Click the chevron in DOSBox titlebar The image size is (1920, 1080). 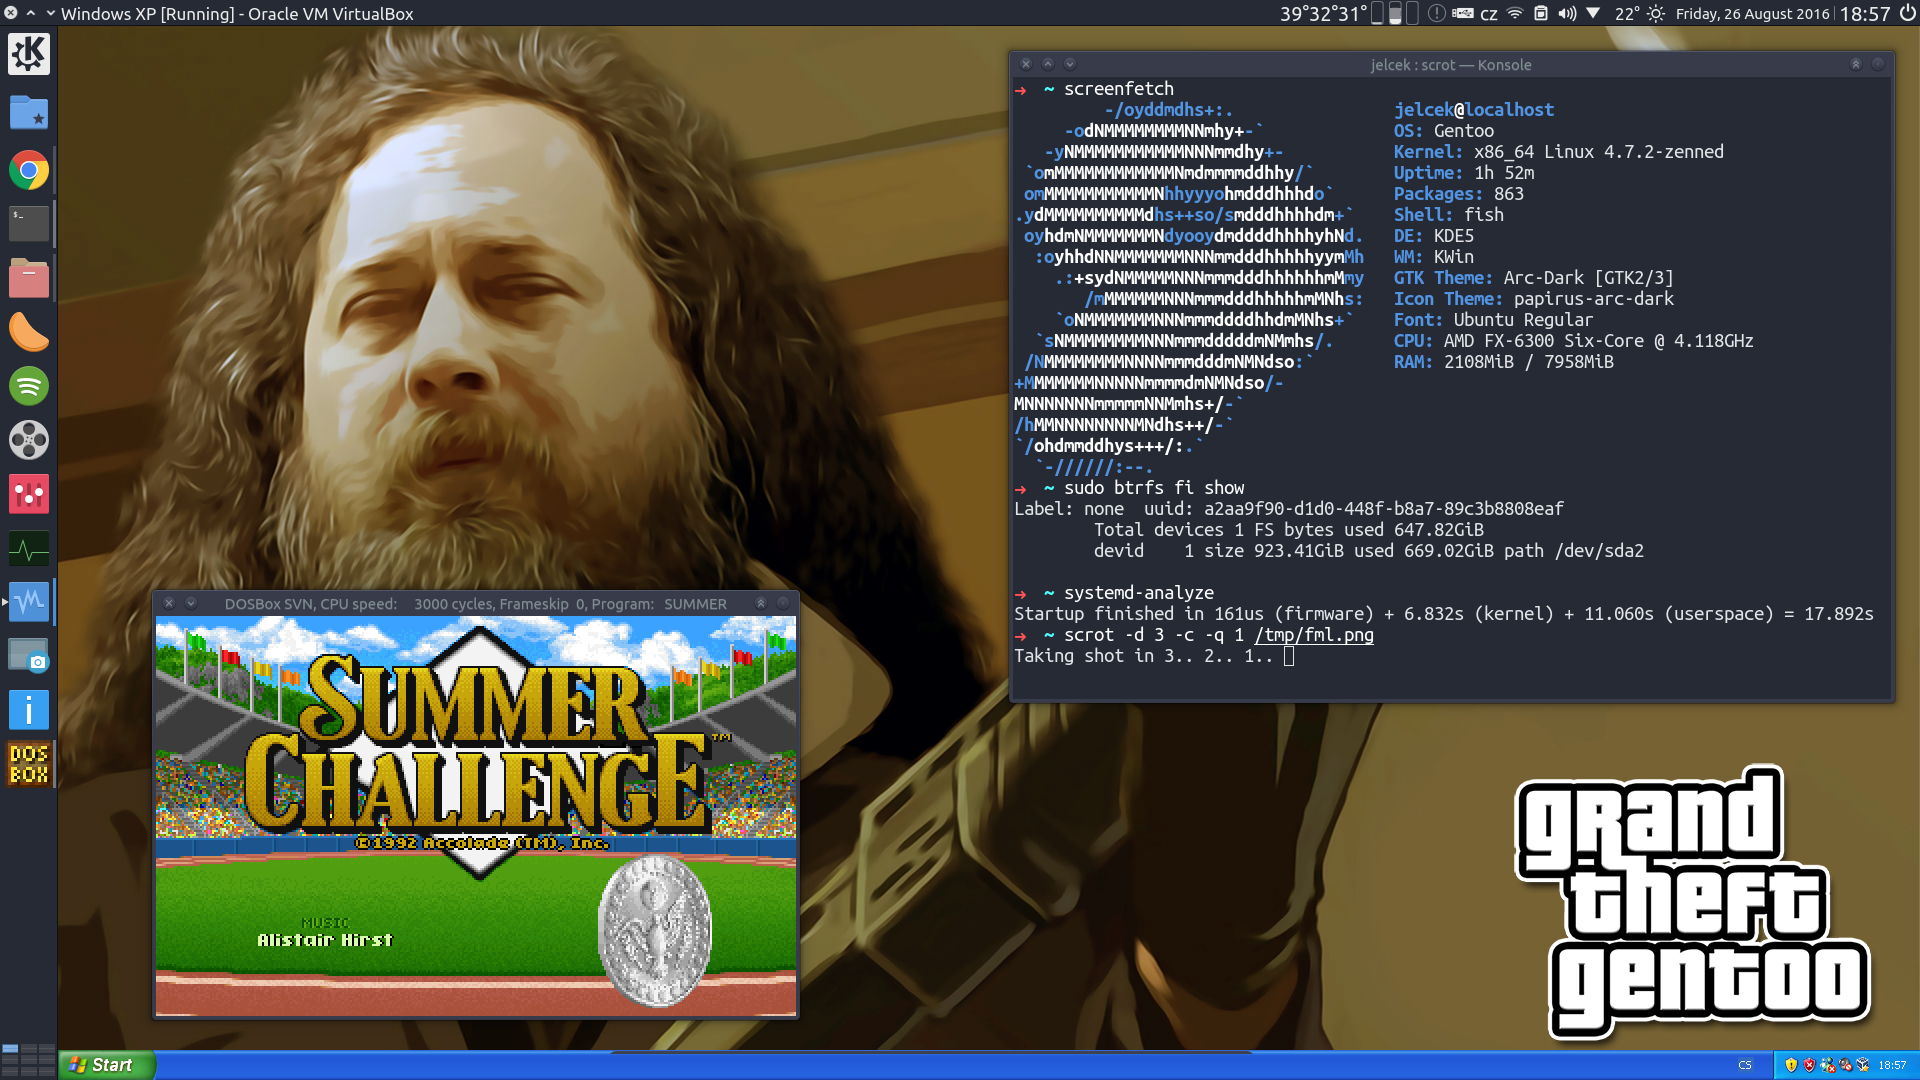[191, 603]
